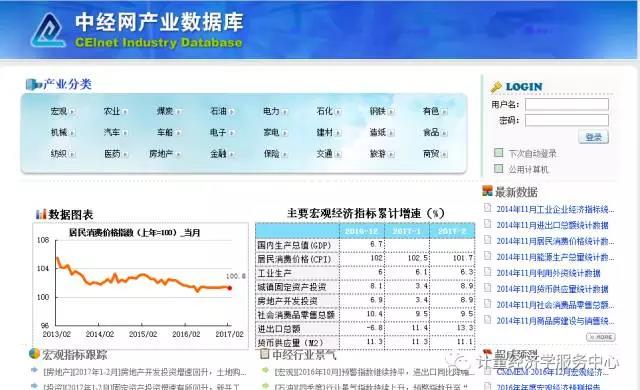Click arrow icon next to 电力 category
640x390 pixels.
(x=284, y=111)
